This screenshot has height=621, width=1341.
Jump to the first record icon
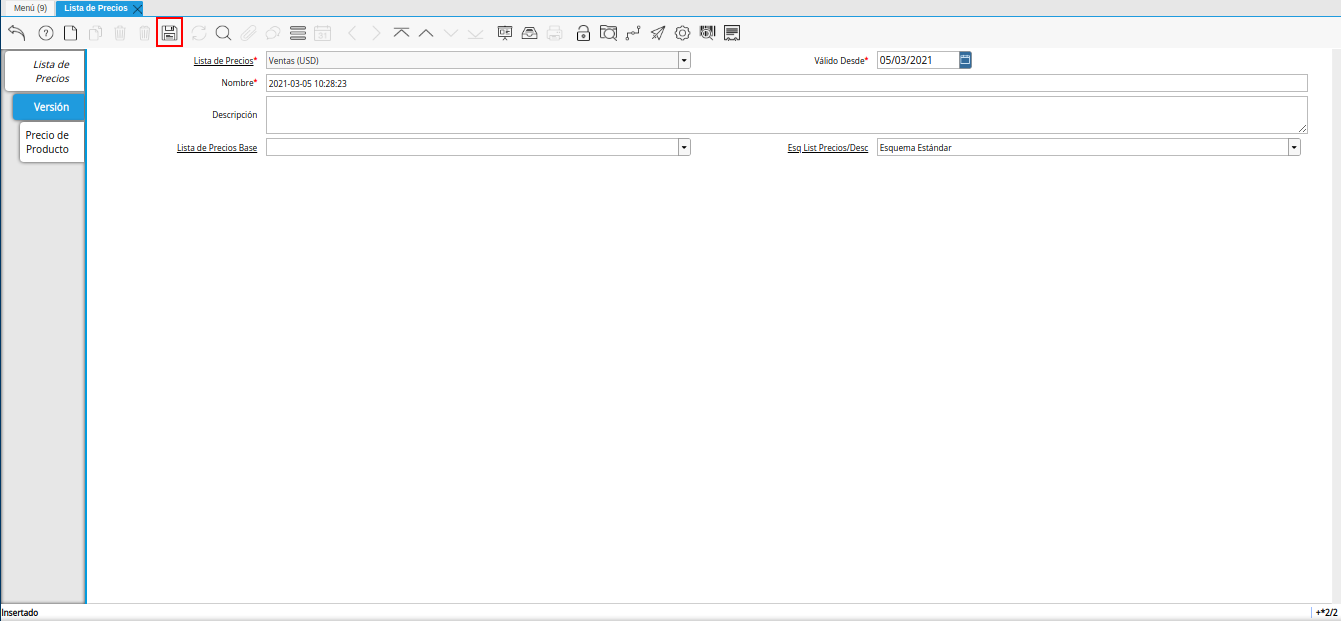pyautogui.click(x=401, y=33)
